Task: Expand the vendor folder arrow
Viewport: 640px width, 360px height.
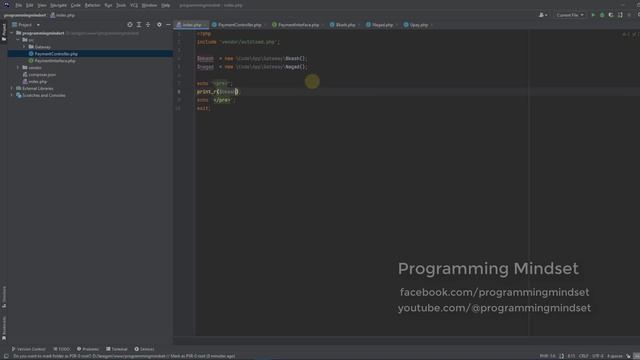Action: [x=18, y=68]
